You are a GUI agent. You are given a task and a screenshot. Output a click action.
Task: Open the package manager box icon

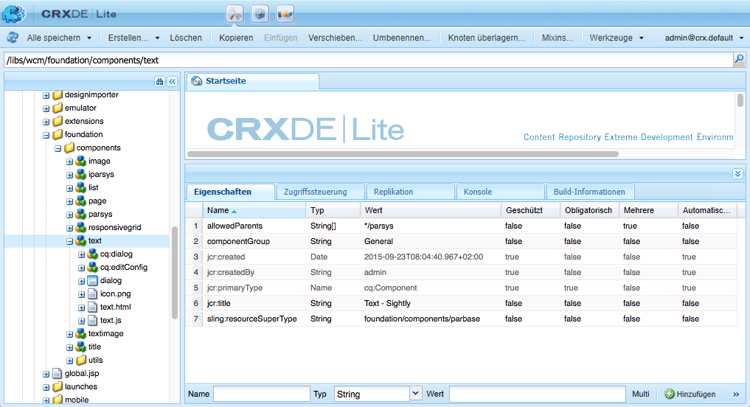pyautogui.click(x=260, y=14)
